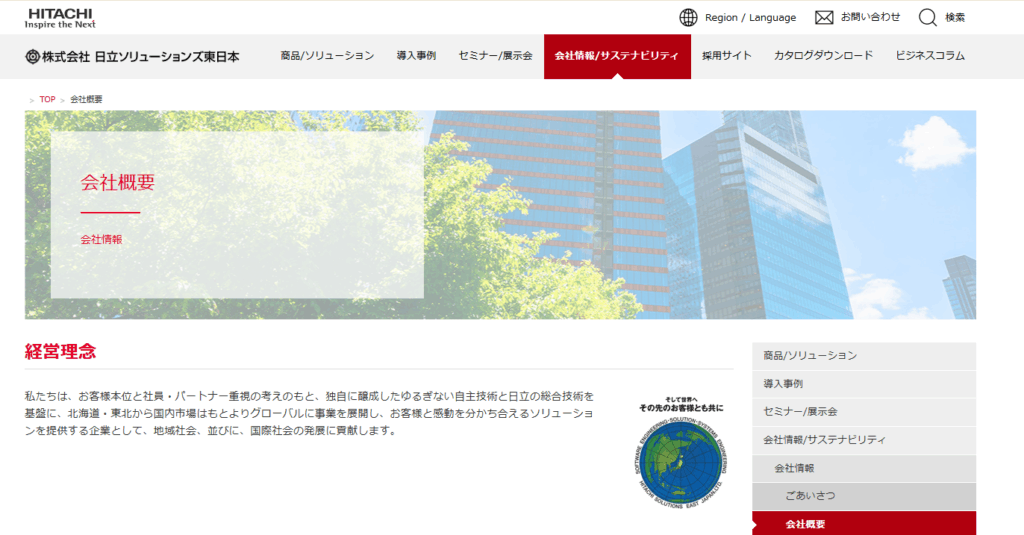The image size is (1024, 535).
Task: Go to the TOP breadcrumb link
Action: tap(47, 99)
